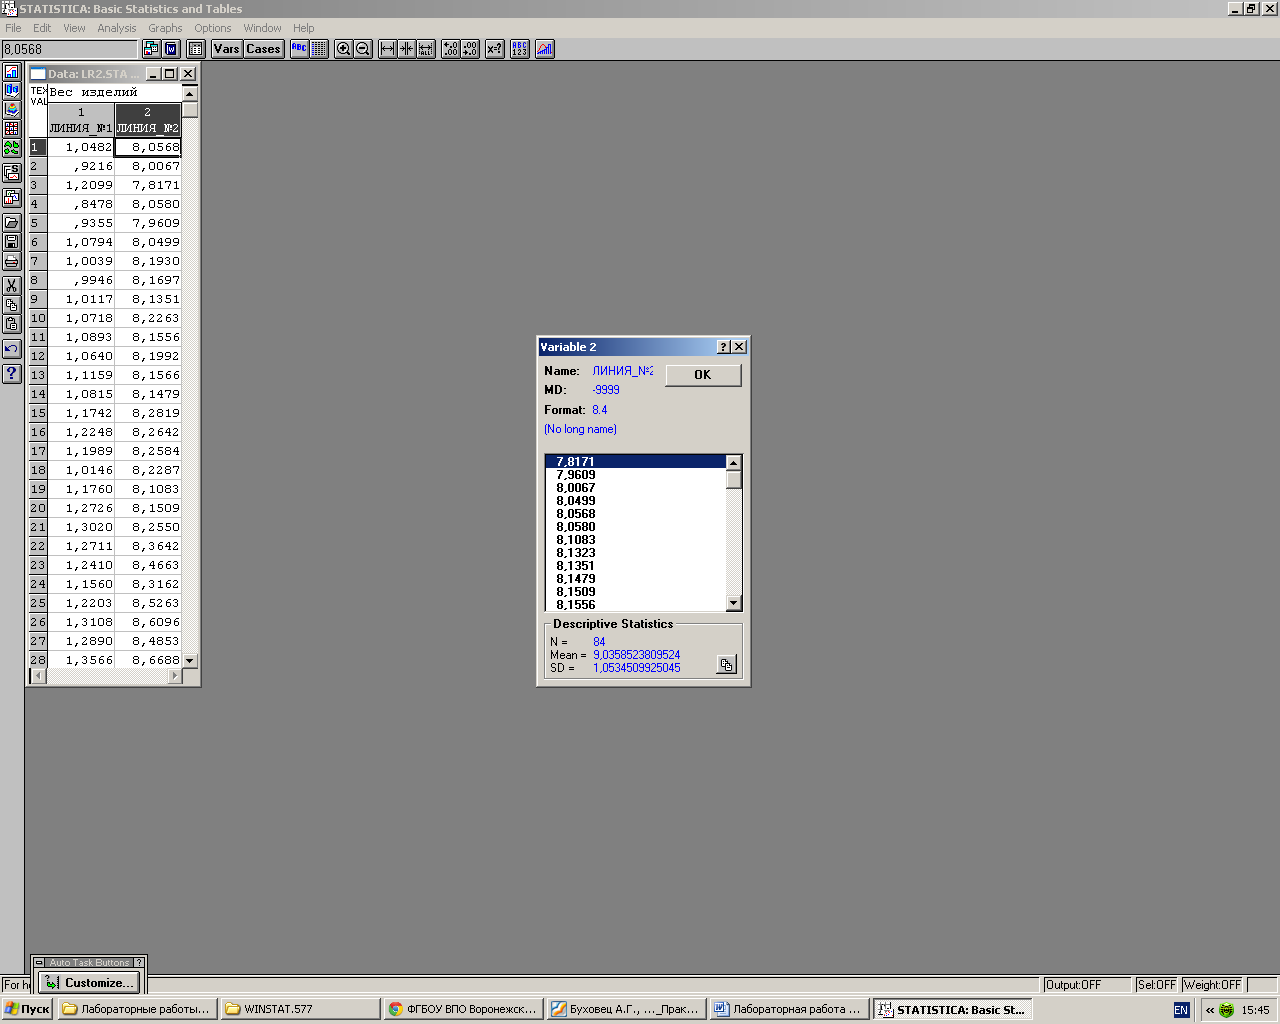The image size is (1280, 1024).
Task: Open data file with folder icon
Action: (x=11, y=223)
